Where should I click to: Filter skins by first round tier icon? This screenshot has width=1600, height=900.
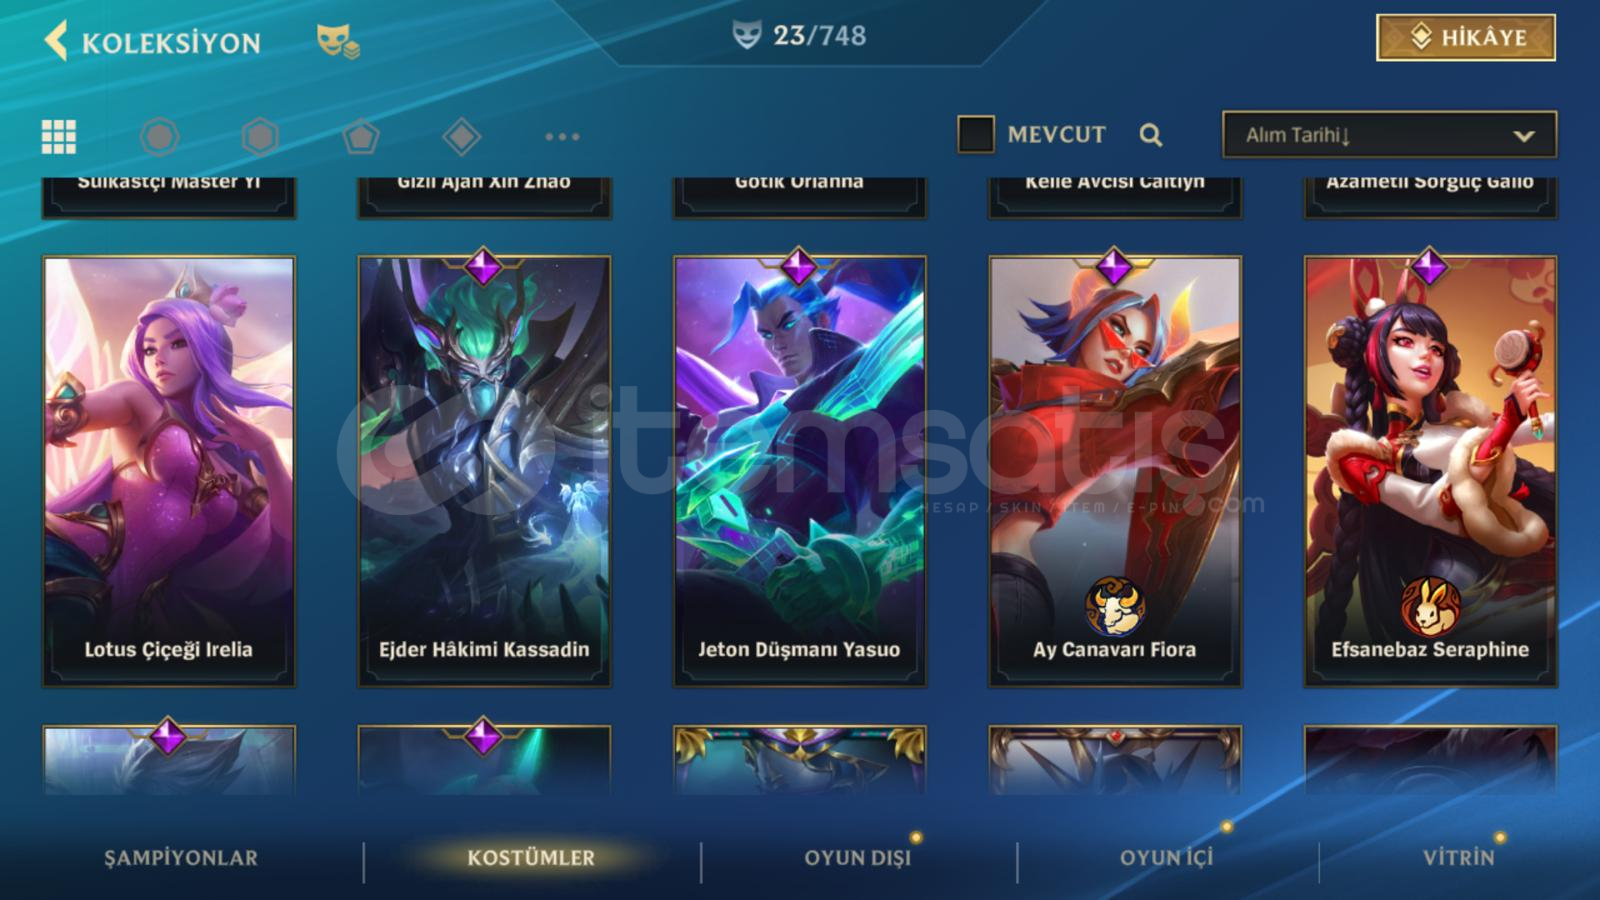[160, 136]
